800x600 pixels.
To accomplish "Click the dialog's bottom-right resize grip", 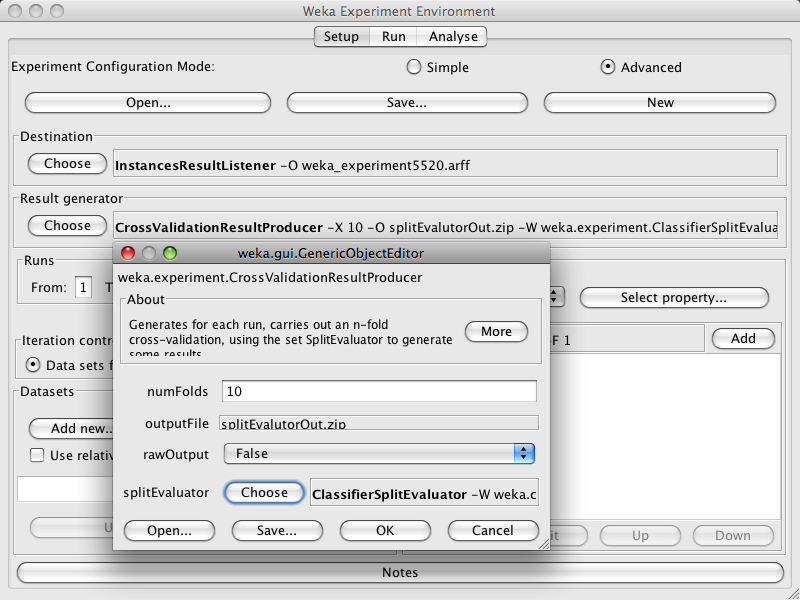I will click(544, 544).
